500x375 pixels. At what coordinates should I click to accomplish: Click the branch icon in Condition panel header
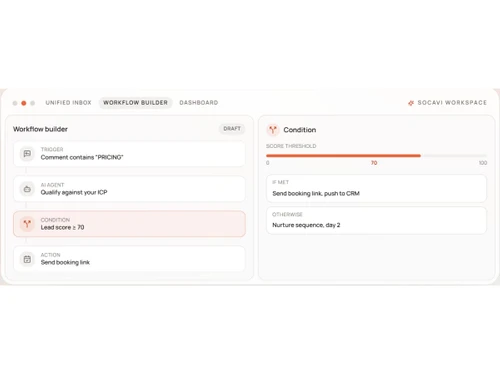pos(273,130)
